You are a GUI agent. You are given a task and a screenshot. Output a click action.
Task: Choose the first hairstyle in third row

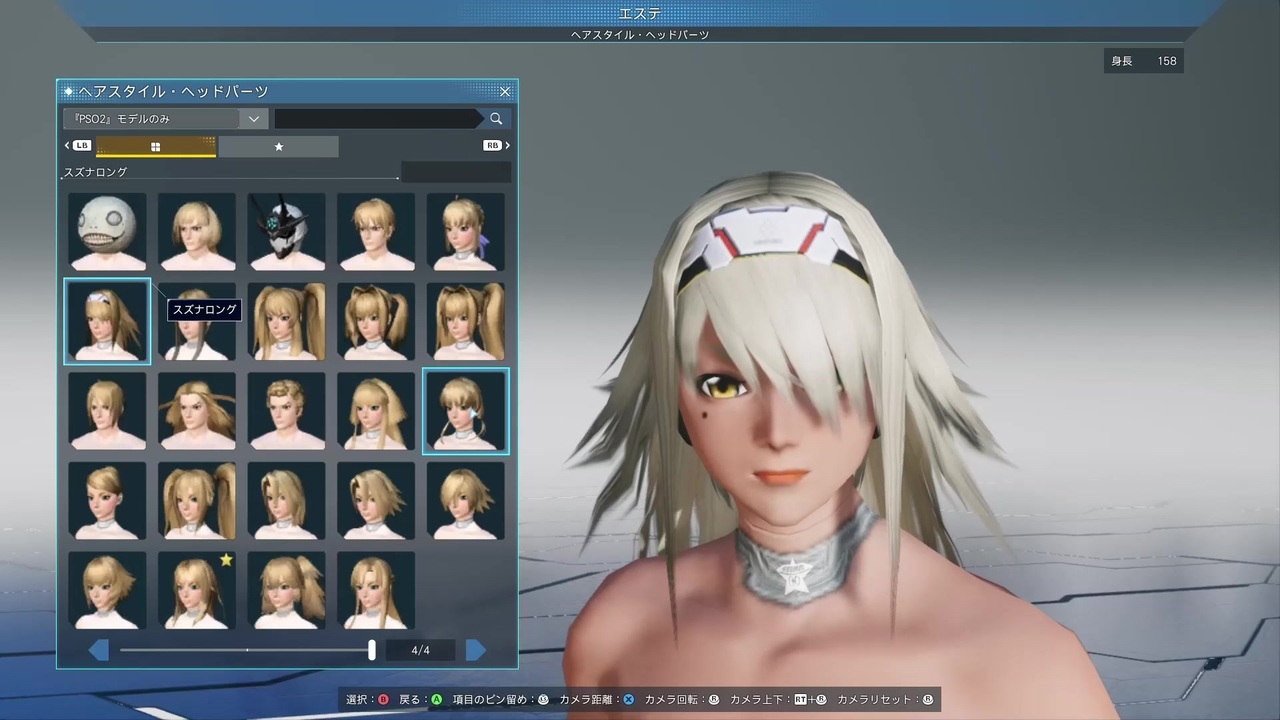(x=107, y=411)
